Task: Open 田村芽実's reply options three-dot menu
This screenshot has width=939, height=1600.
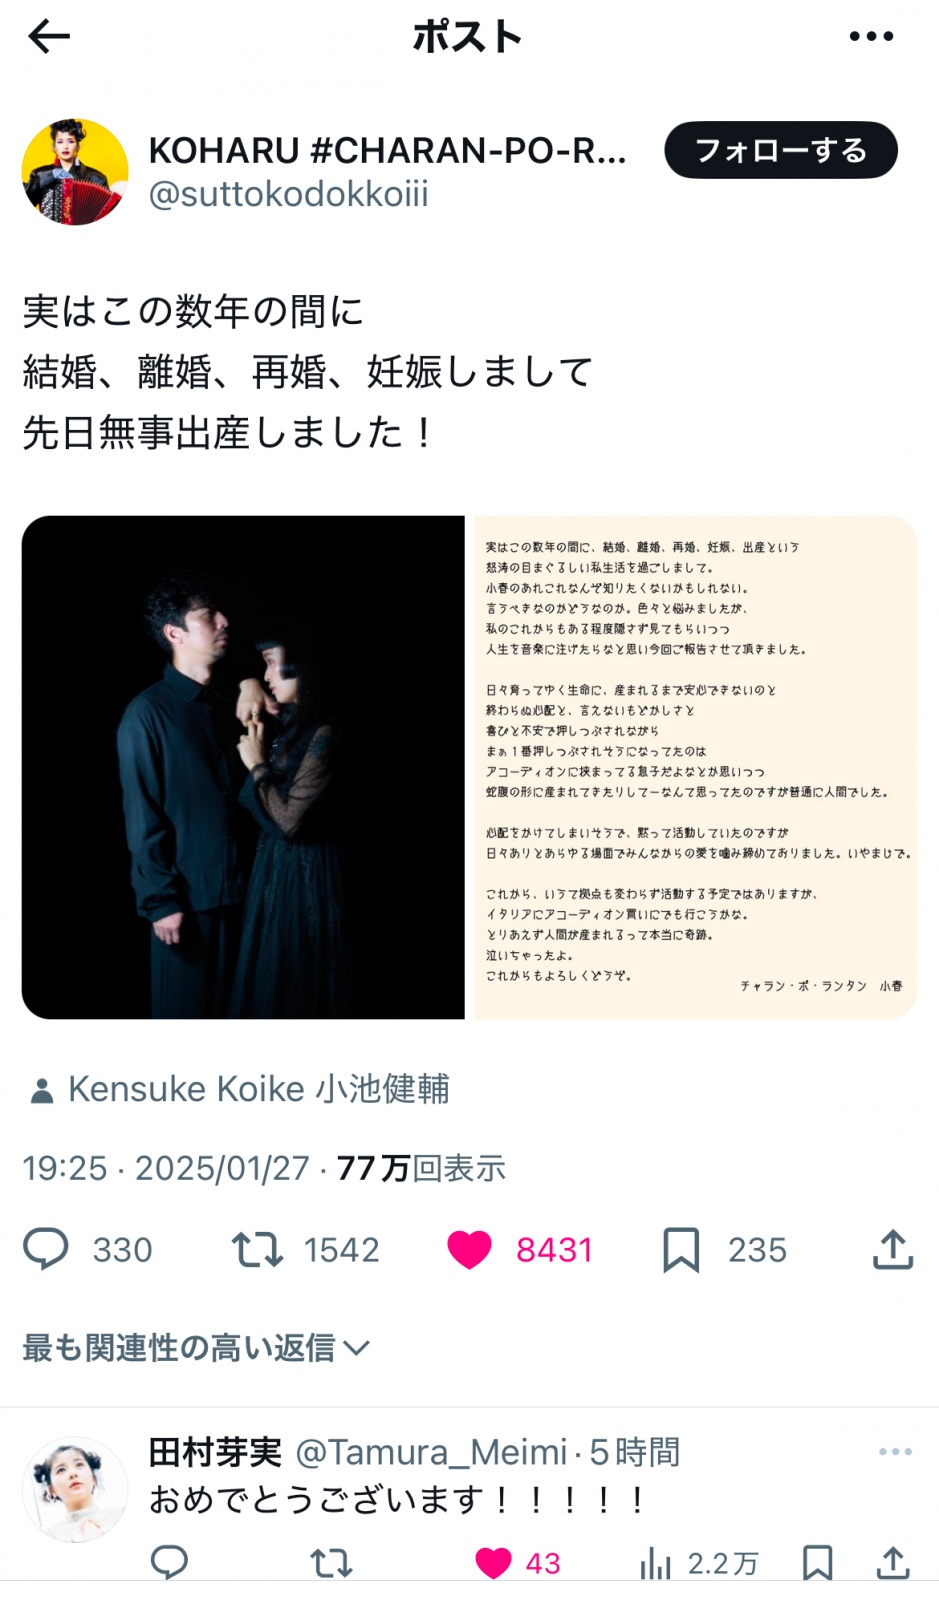Action: click(895, 1452)
